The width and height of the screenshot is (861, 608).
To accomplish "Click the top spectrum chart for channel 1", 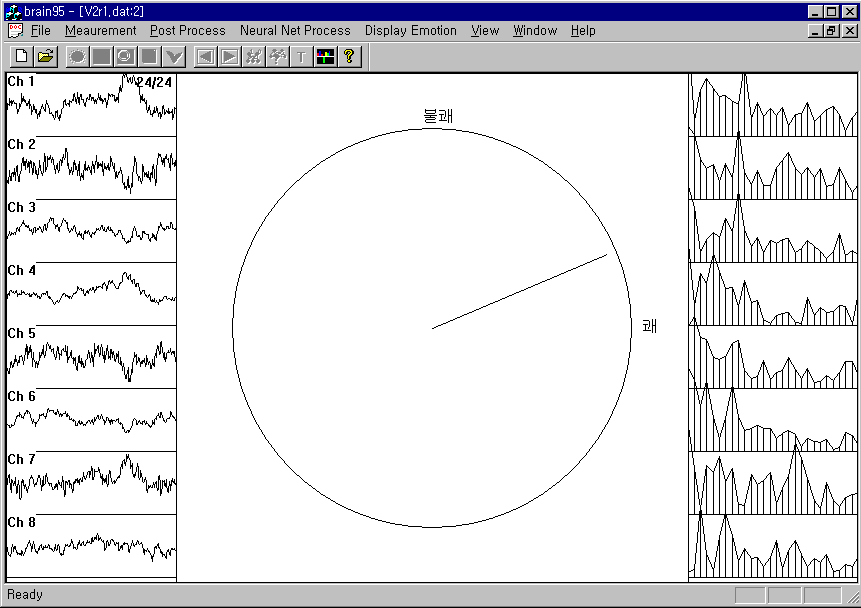I will (773, 105).
